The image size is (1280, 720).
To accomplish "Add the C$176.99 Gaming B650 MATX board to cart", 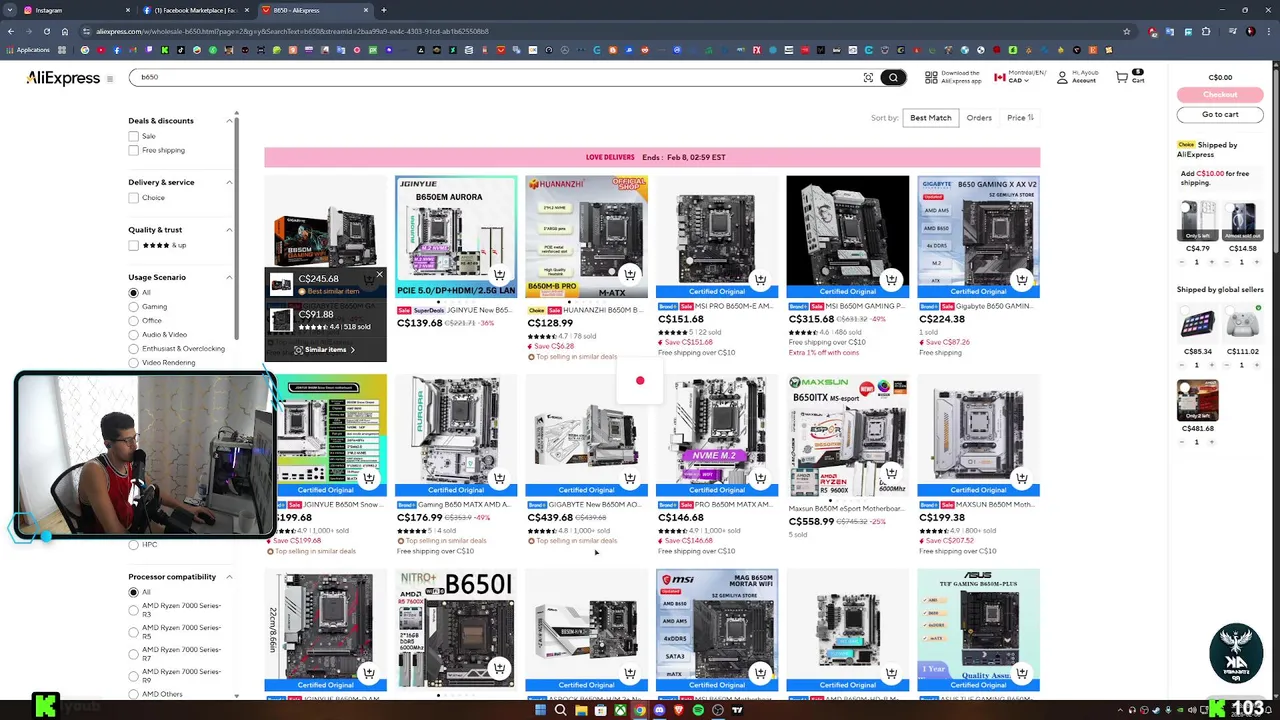I will [x=499, y=478].
